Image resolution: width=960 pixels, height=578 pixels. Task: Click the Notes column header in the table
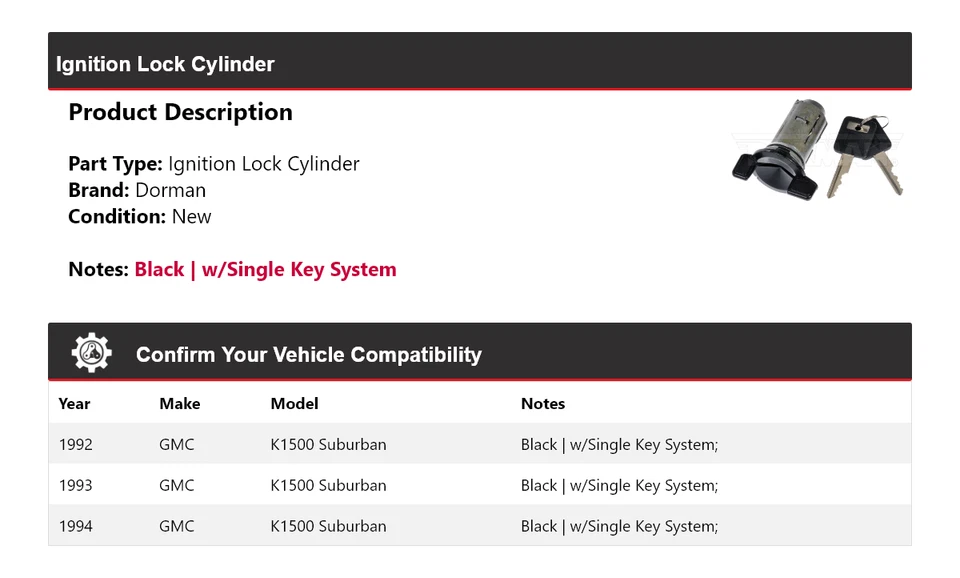543,404
